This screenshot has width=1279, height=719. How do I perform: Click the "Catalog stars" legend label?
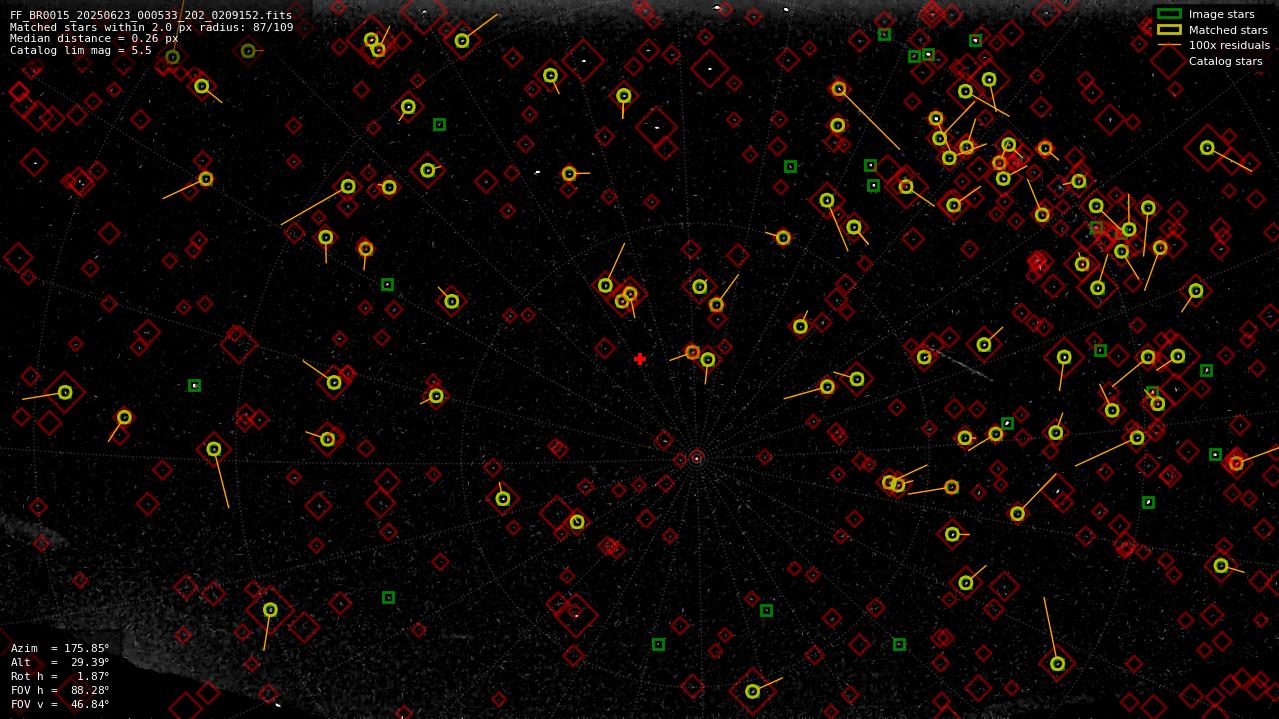[x=1225, y=61]
